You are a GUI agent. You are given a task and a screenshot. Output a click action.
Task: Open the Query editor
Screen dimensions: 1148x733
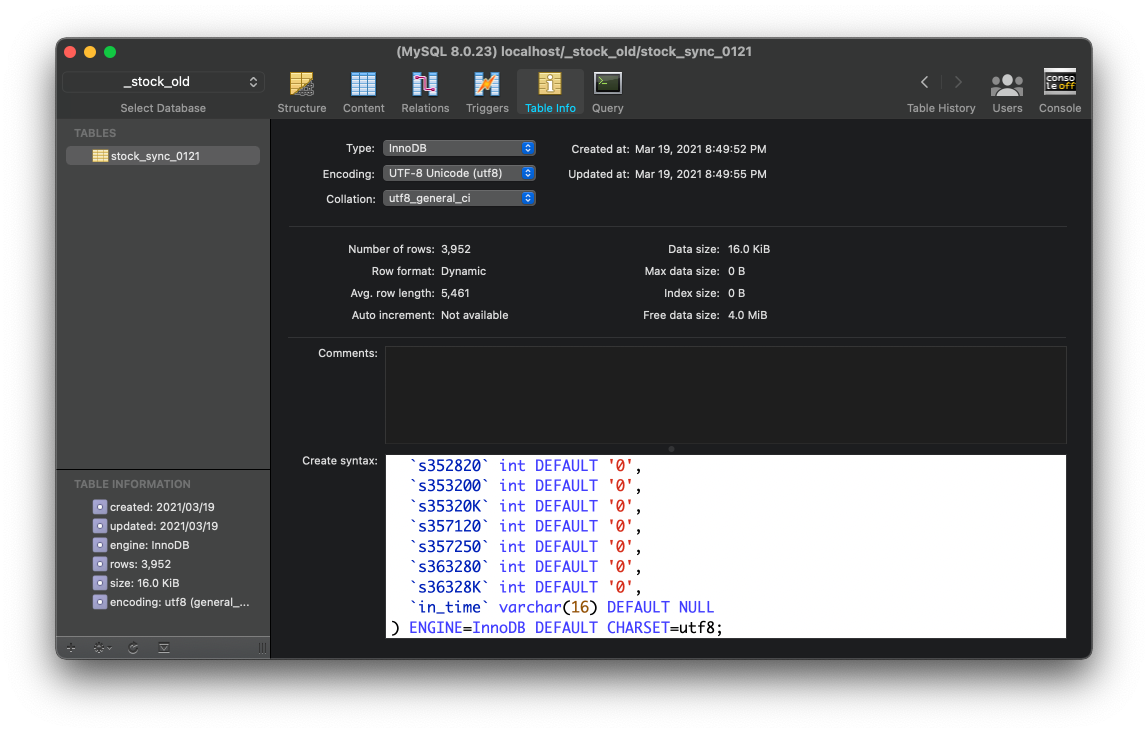click(x=608, y=92)
